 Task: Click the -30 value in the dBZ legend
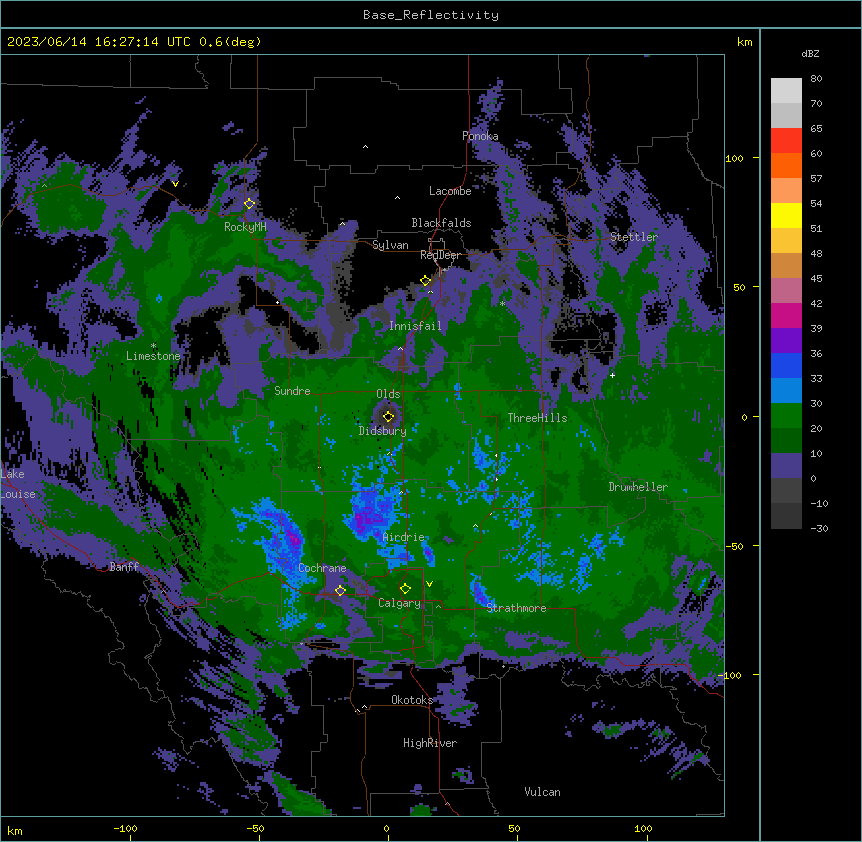tap(819, 528)
